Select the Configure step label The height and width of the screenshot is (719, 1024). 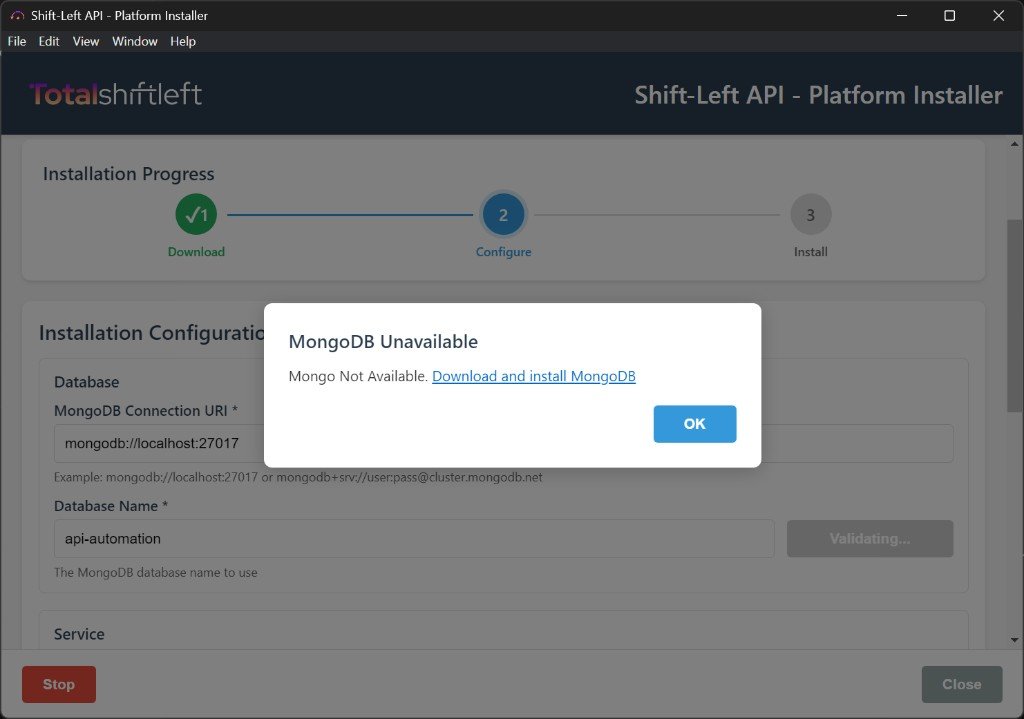(x=503, y=252)
